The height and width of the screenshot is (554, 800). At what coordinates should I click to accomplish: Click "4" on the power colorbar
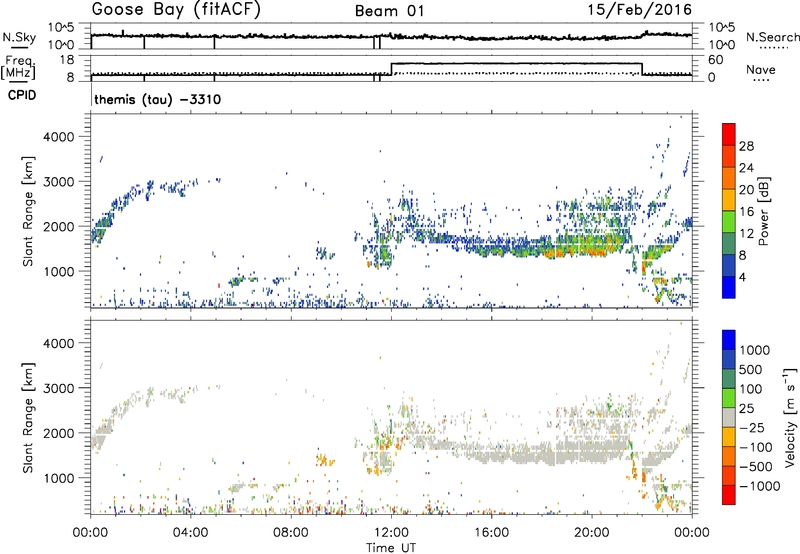click(742, 277)
